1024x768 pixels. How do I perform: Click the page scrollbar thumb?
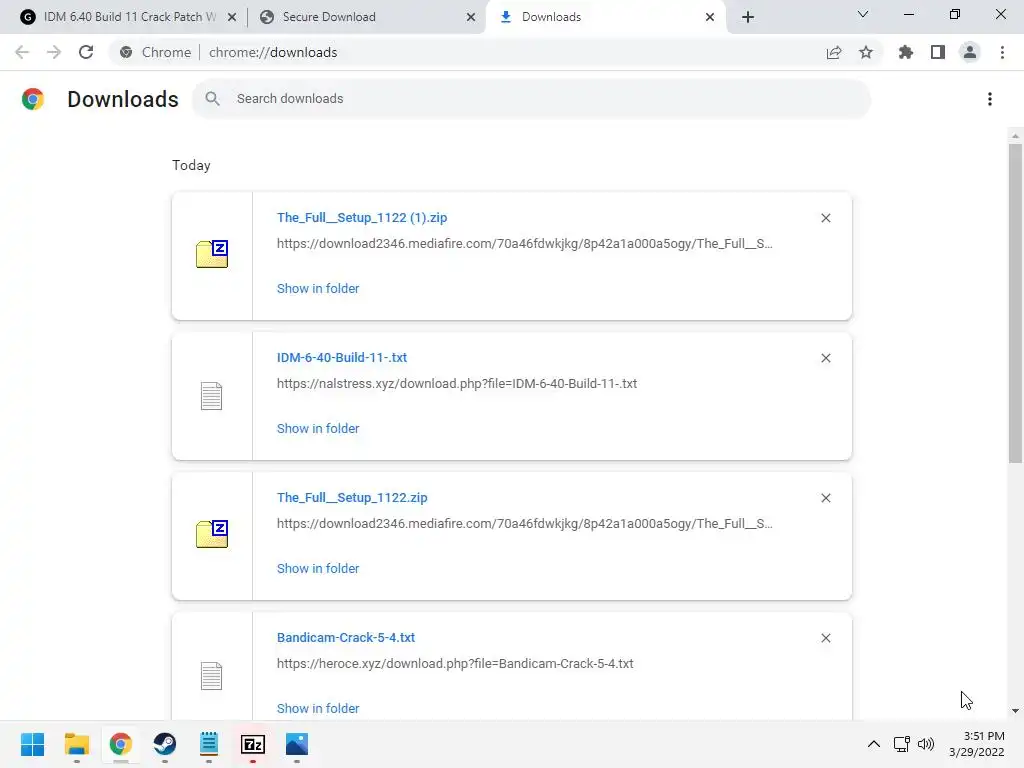1015,304
